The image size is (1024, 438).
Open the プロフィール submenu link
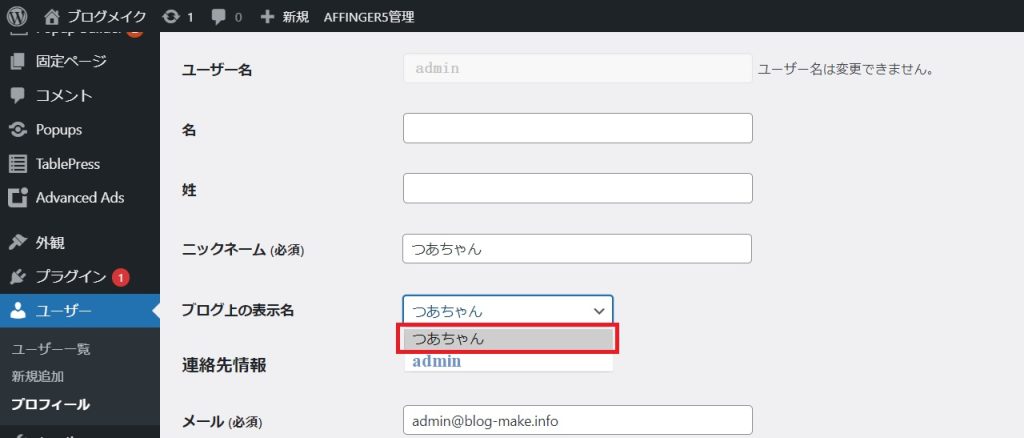(50, 404)
